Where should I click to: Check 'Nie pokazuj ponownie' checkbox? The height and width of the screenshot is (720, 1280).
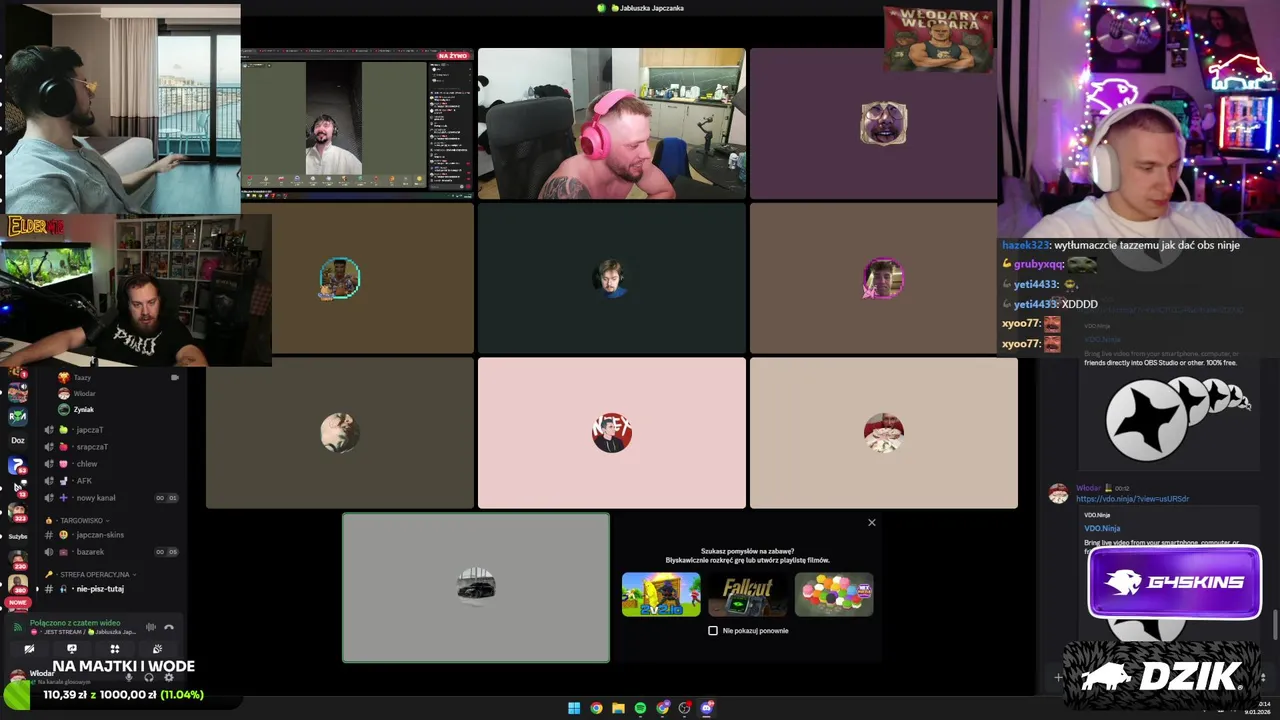click(713, 631)
